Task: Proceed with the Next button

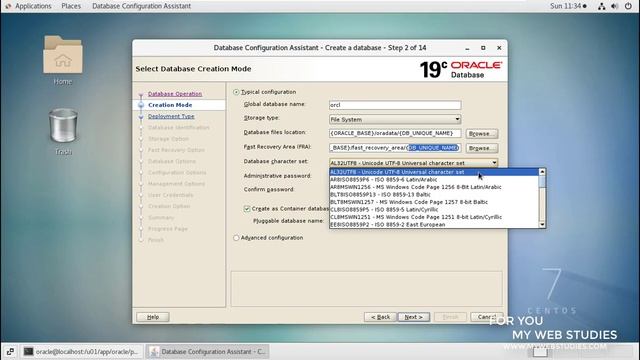Action: 413,317
